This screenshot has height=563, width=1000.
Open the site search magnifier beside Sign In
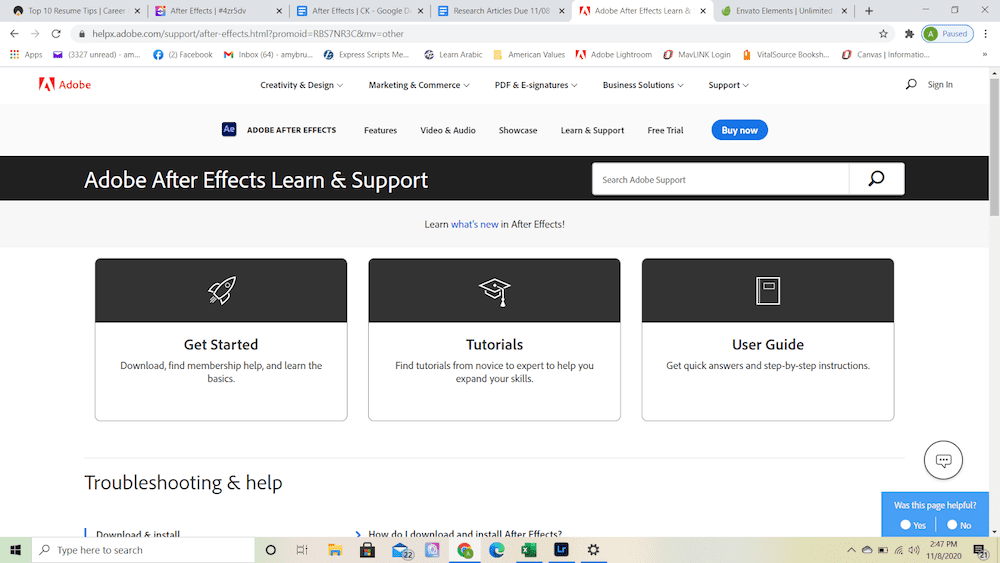[x=911, y=84]
